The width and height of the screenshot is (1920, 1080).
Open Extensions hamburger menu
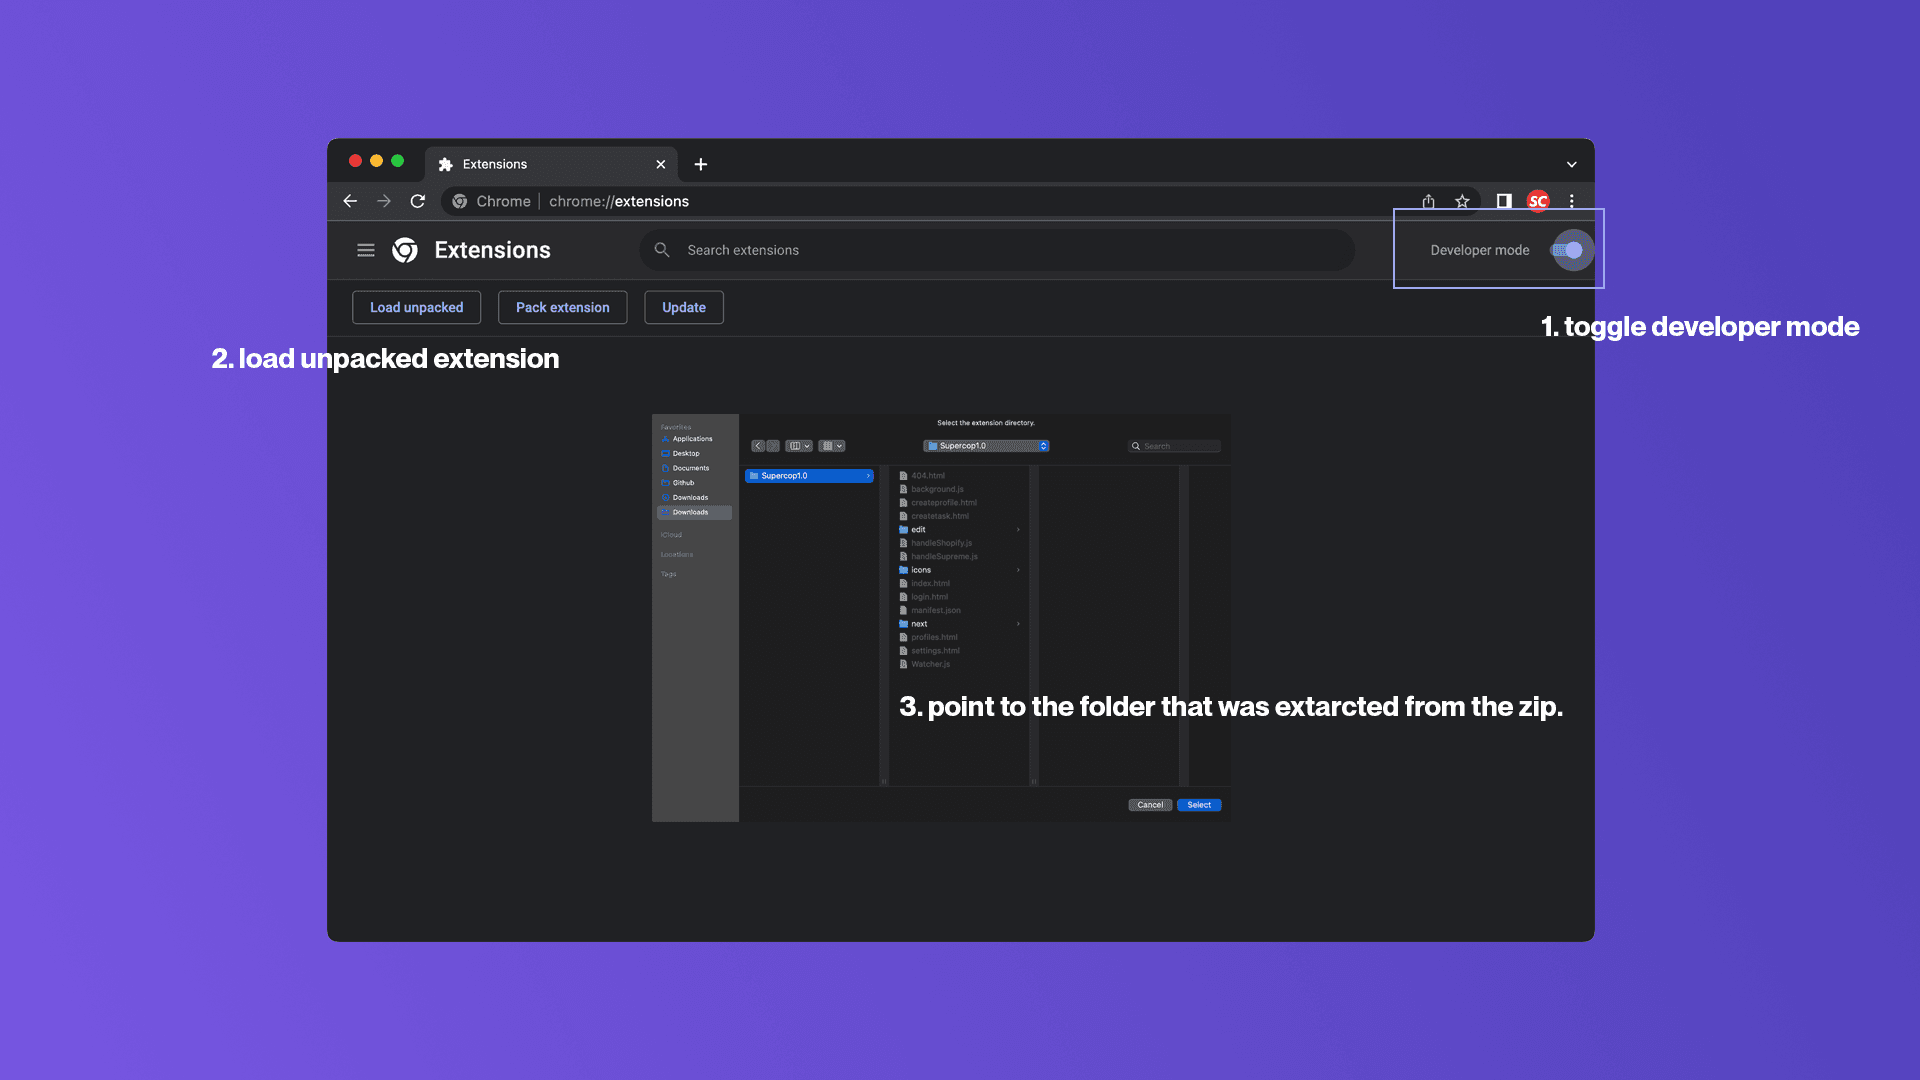point(364,249)
